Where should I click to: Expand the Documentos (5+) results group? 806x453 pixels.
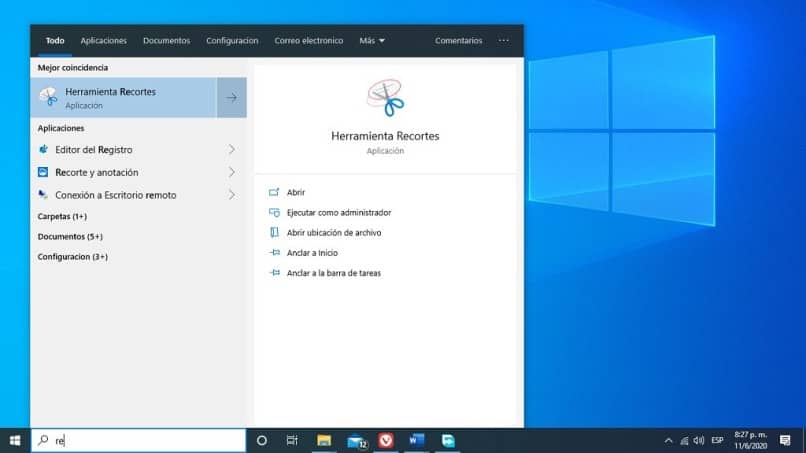click(x=70, y=237)
